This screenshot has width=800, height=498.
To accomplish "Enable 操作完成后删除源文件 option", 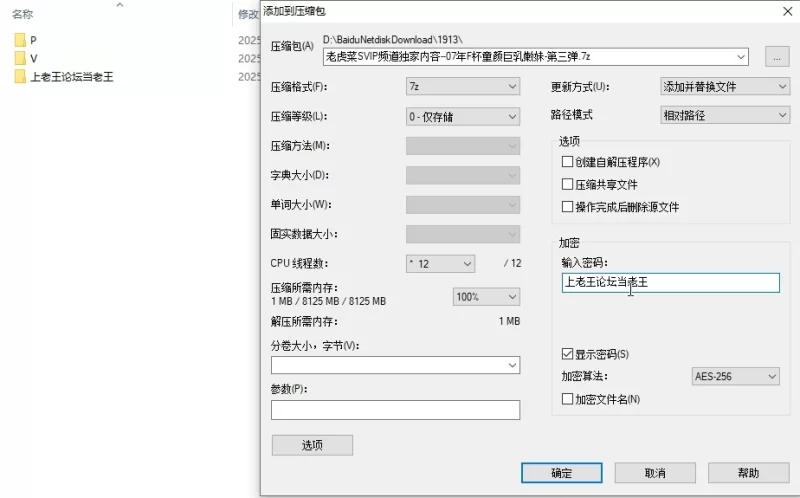I will [x=568, y=207].
